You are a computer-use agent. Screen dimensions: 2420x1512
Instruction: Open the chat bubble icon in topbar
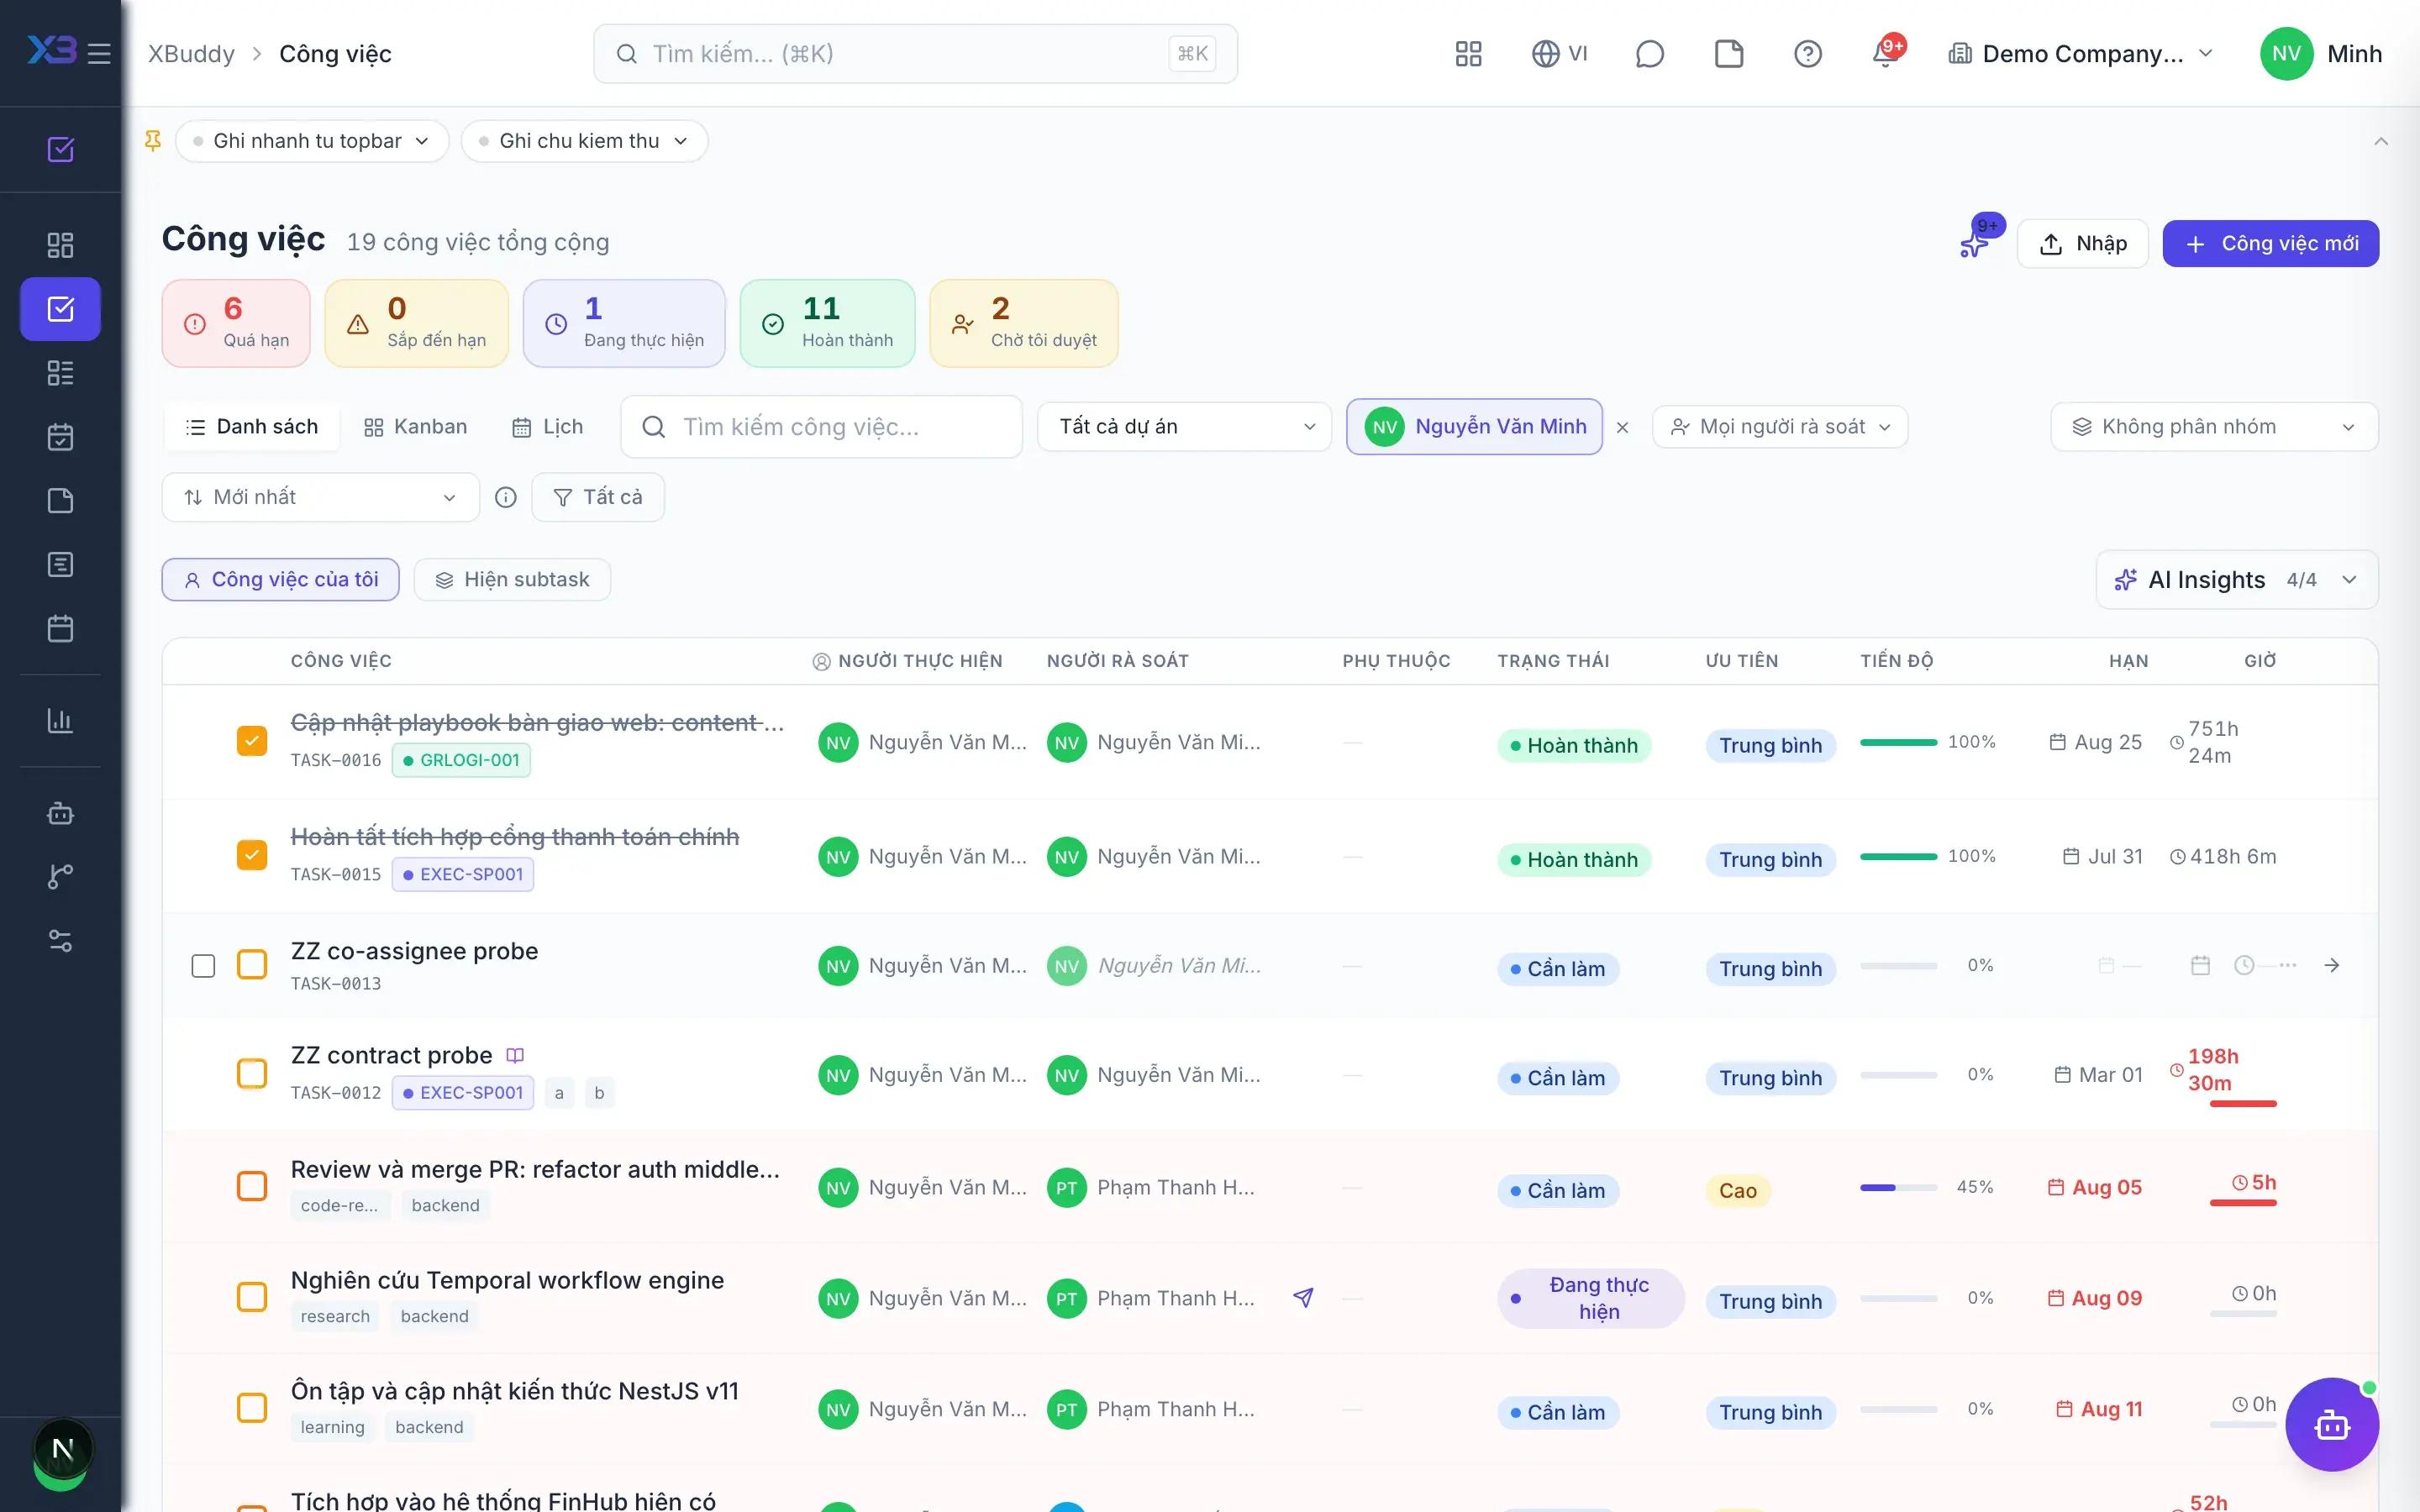(x=1649, y=53)
